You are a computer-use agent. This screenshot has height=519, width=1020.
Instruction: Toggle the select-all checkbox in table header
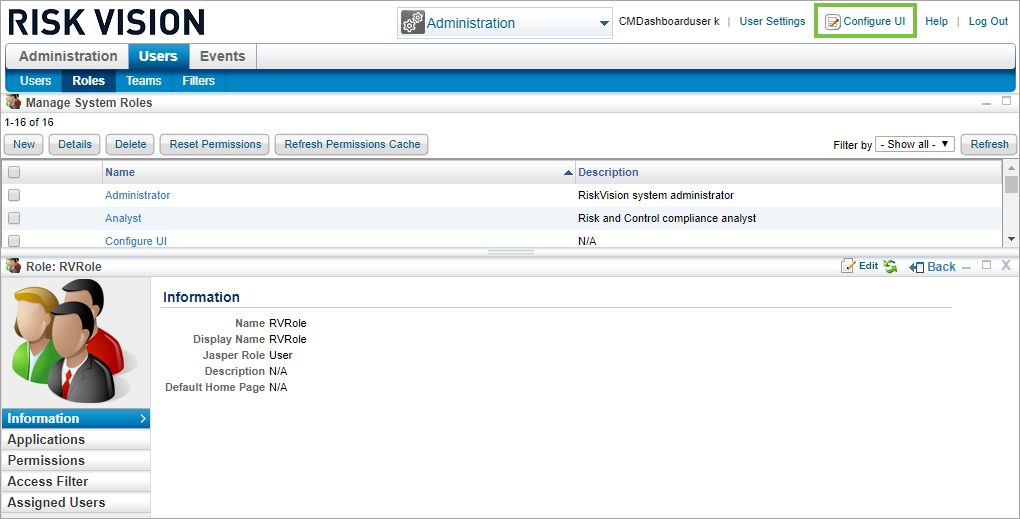14,172
